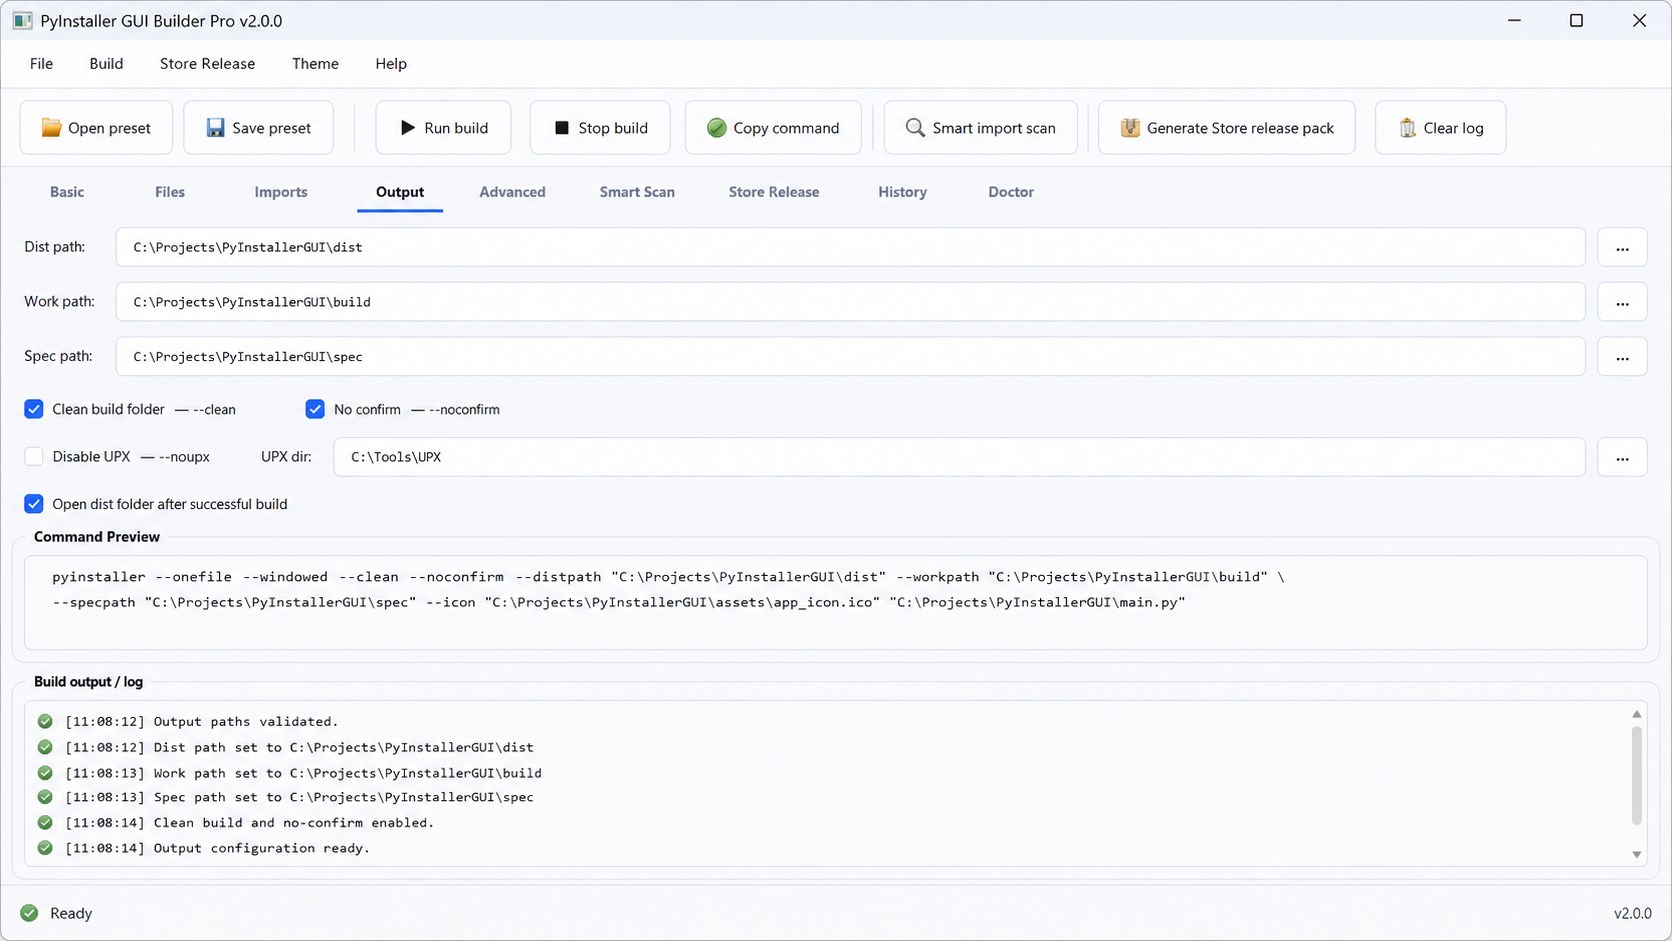The width and height of the screenshot is (1672, 941).
Task: Enable the Disable UPX checkbox
Action: (x=34, y=457)
